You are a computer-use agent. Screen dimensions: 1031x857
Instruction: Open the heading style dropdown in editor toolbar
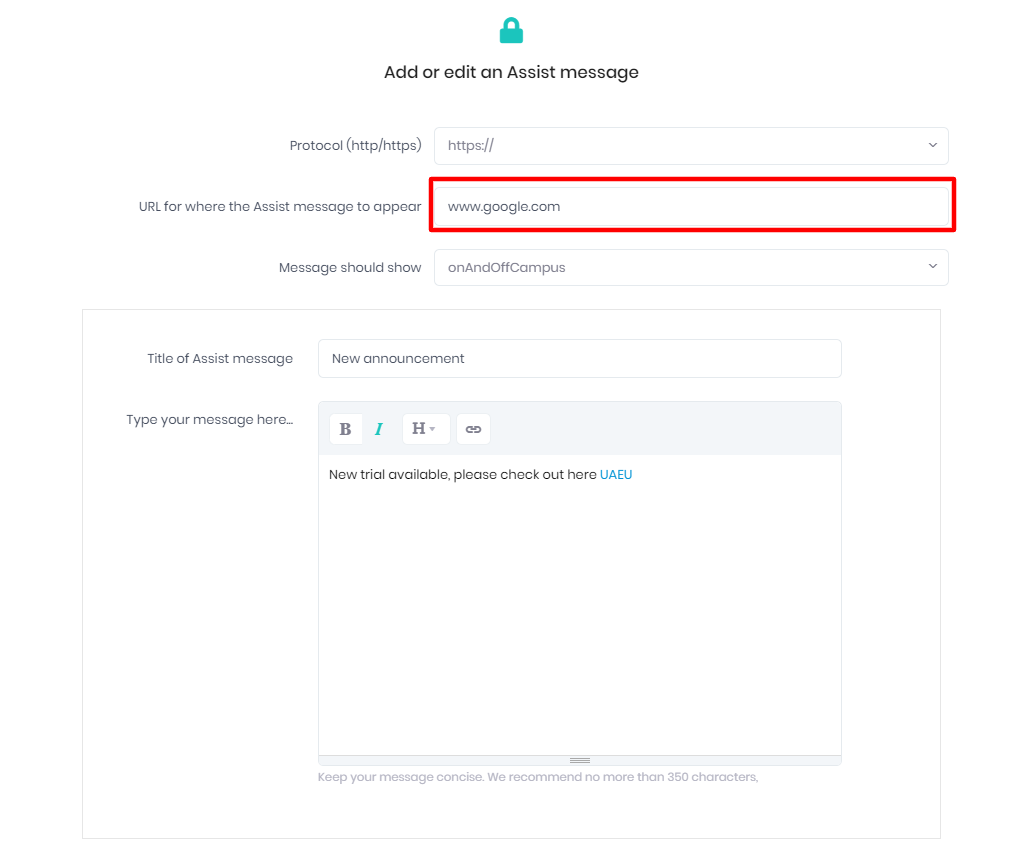[425, 429]
